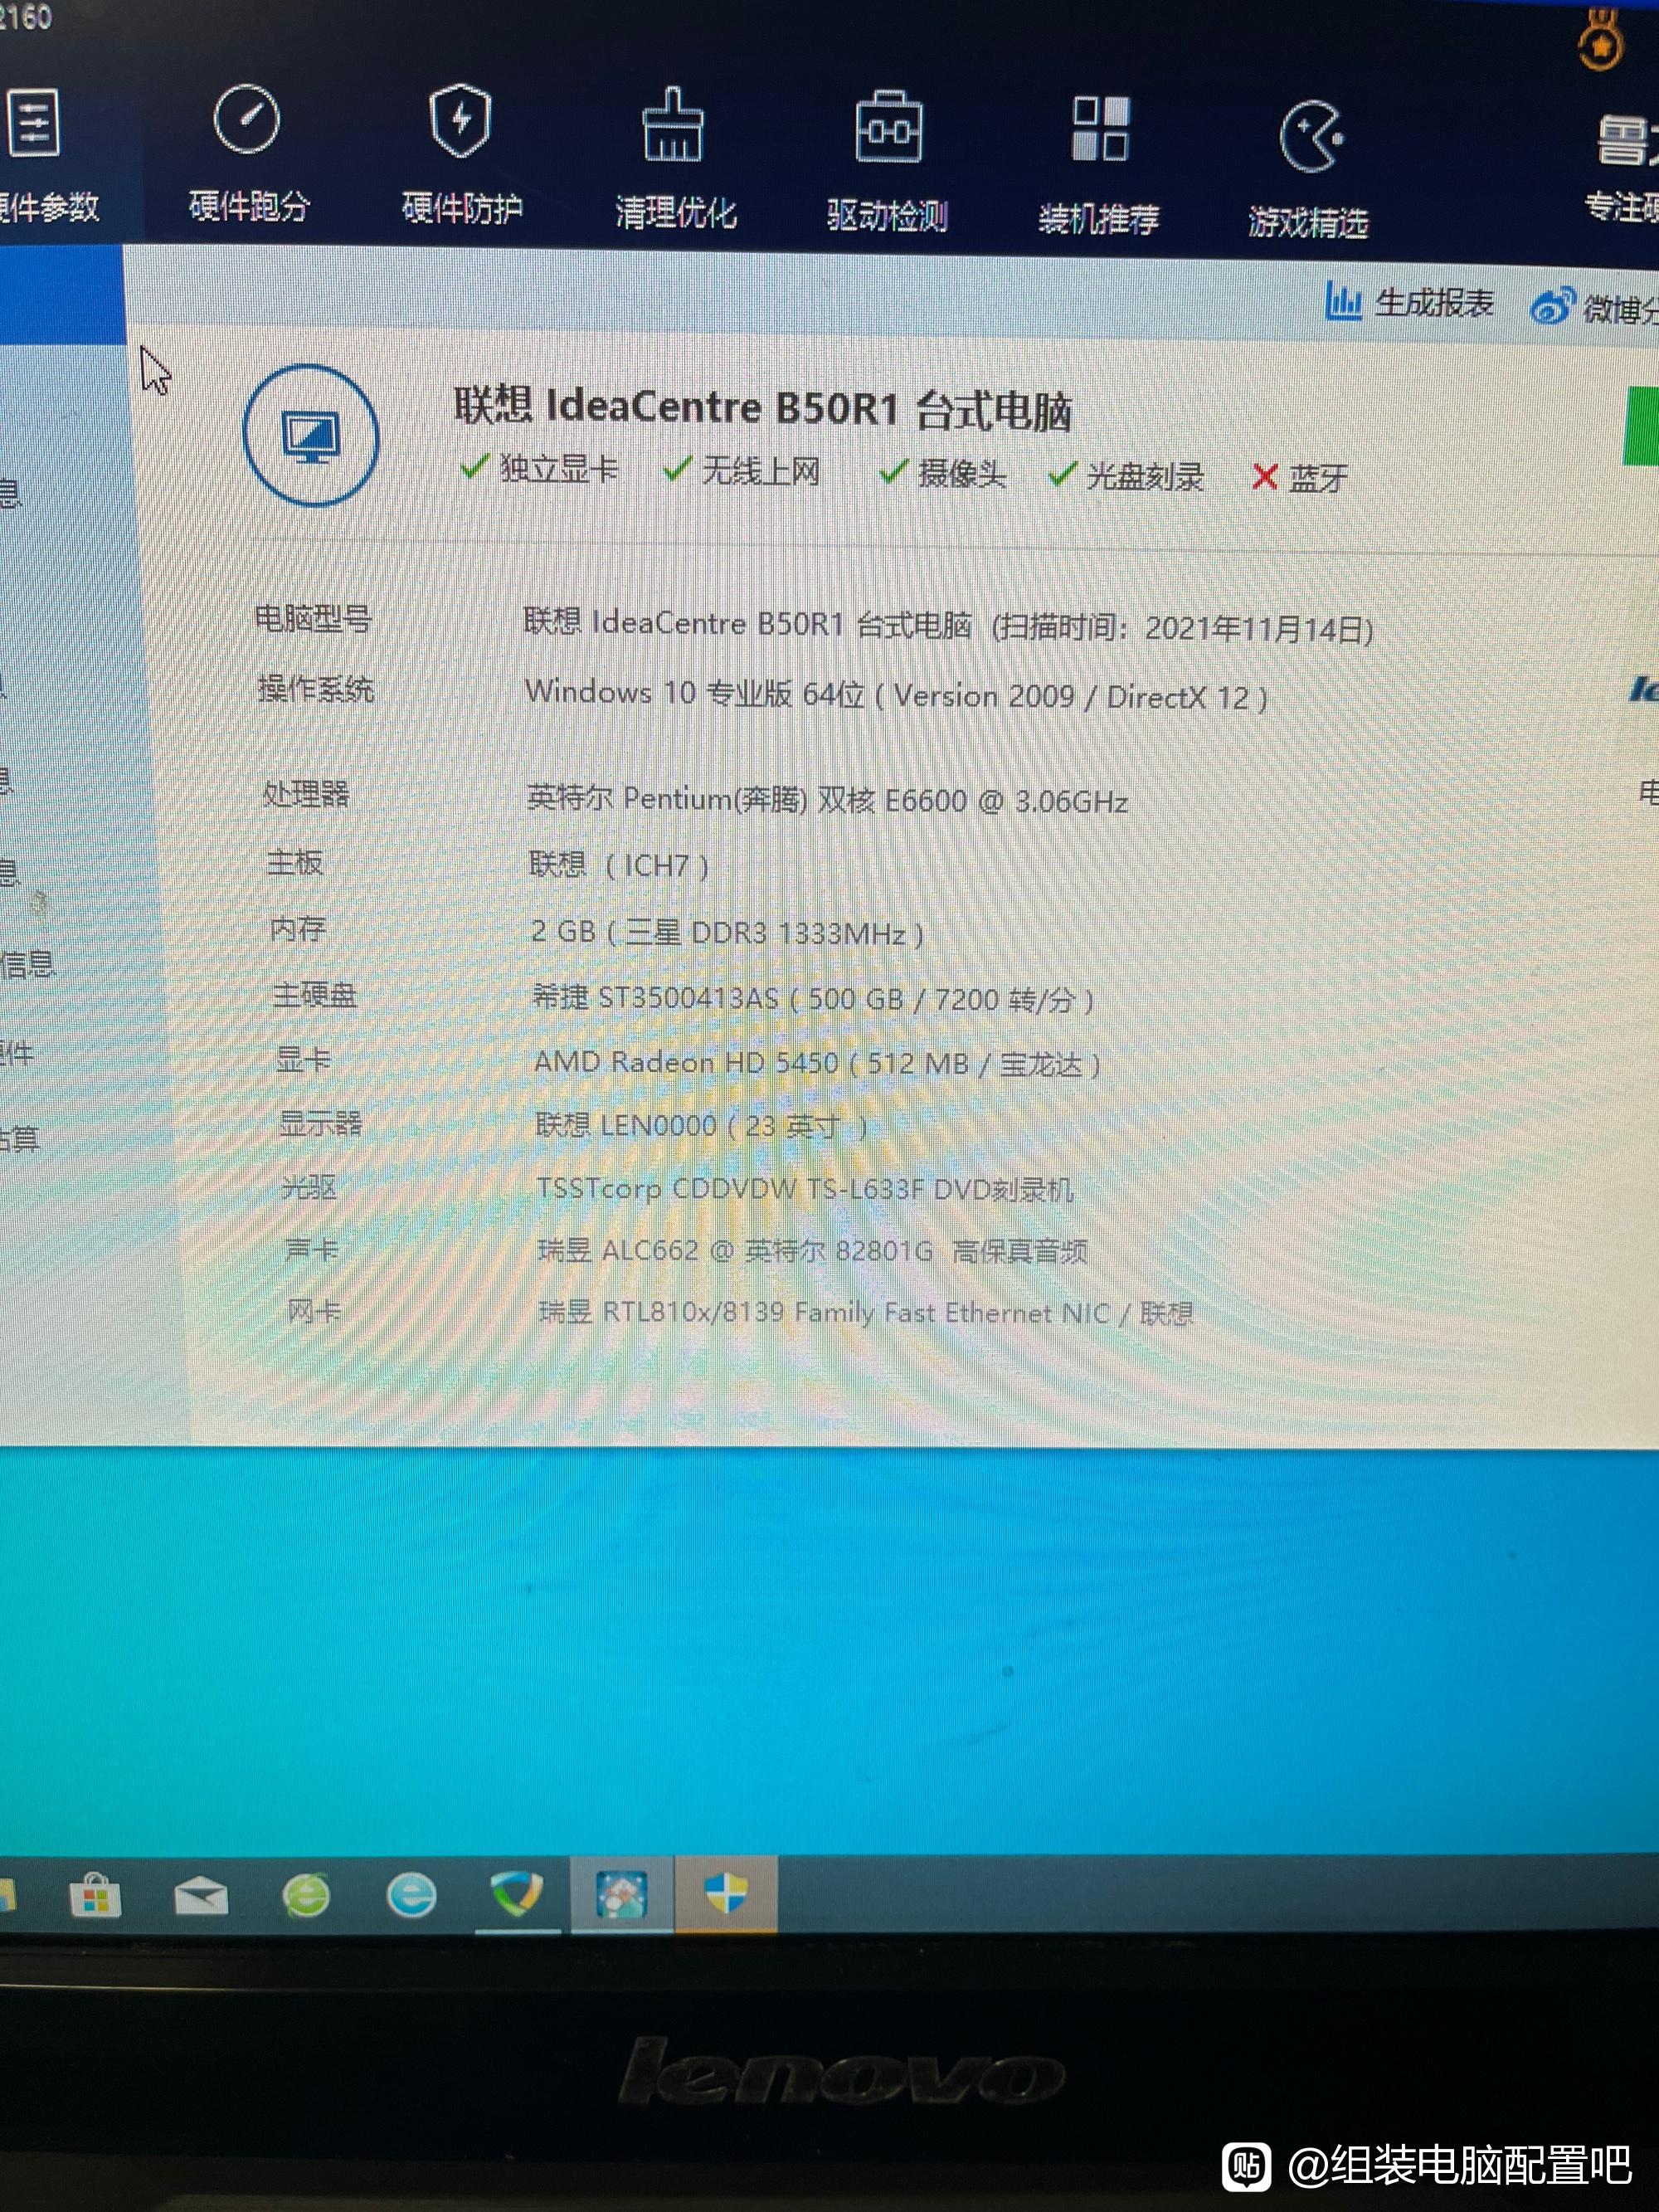Click the 瑞昱 ALC662 sound card entry
Screen dimensions: 1659x2212
coord(812,1251)
